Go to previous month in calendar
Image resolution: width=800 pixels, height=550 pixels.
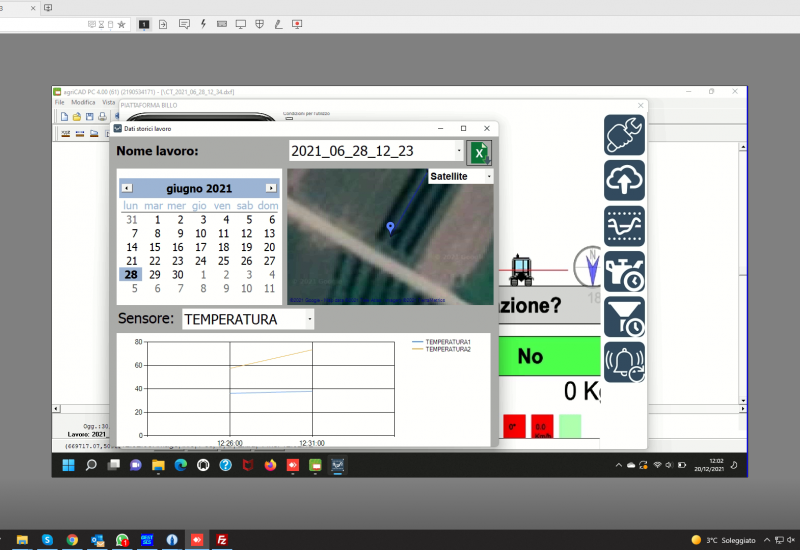pyautogui.click(x=126, y=188)
